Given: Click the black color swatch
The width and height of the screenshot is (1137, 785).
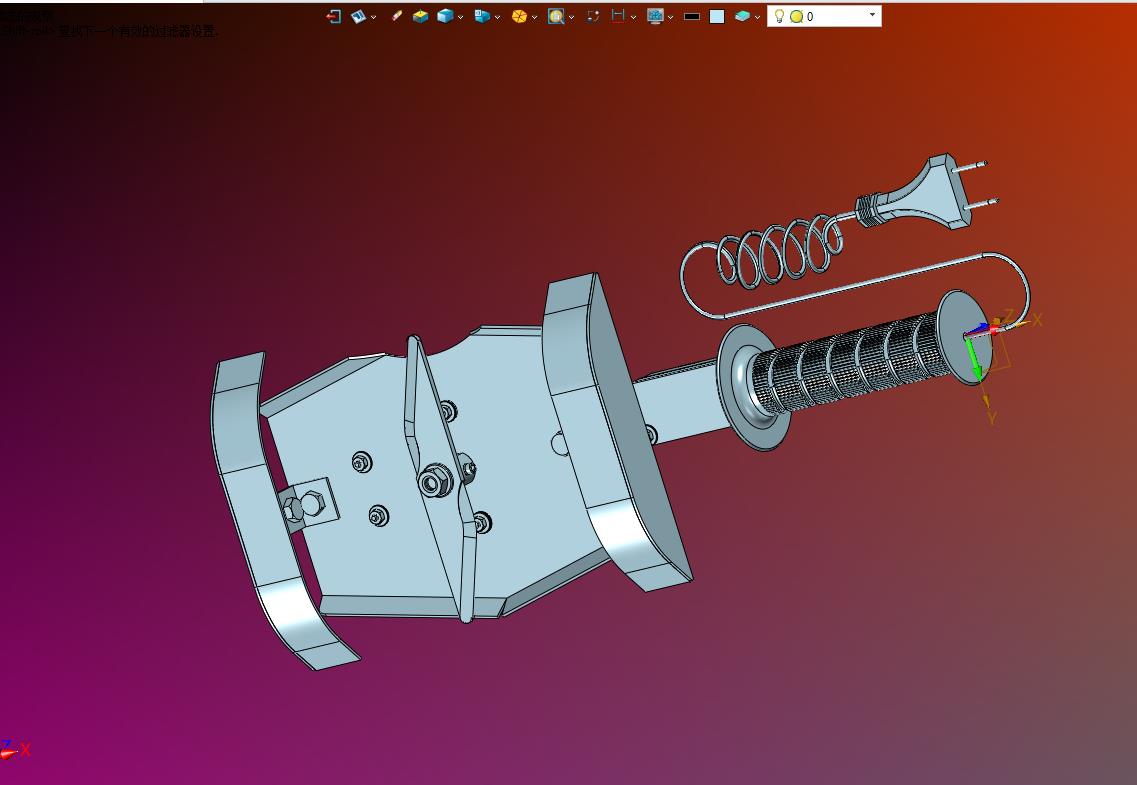Looking at the screenshot, I should [692, 17].
